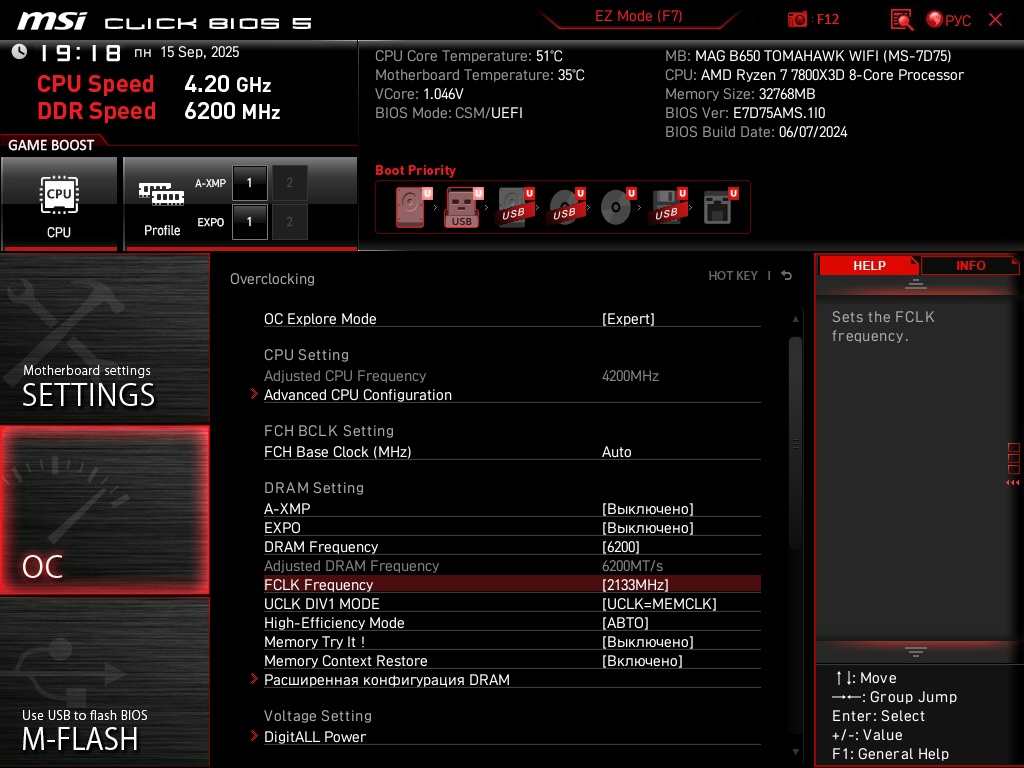This screenshot has width=1024, height=768.
Task: Select the USB optical drive boot device icon
Action: coord(566,207)
